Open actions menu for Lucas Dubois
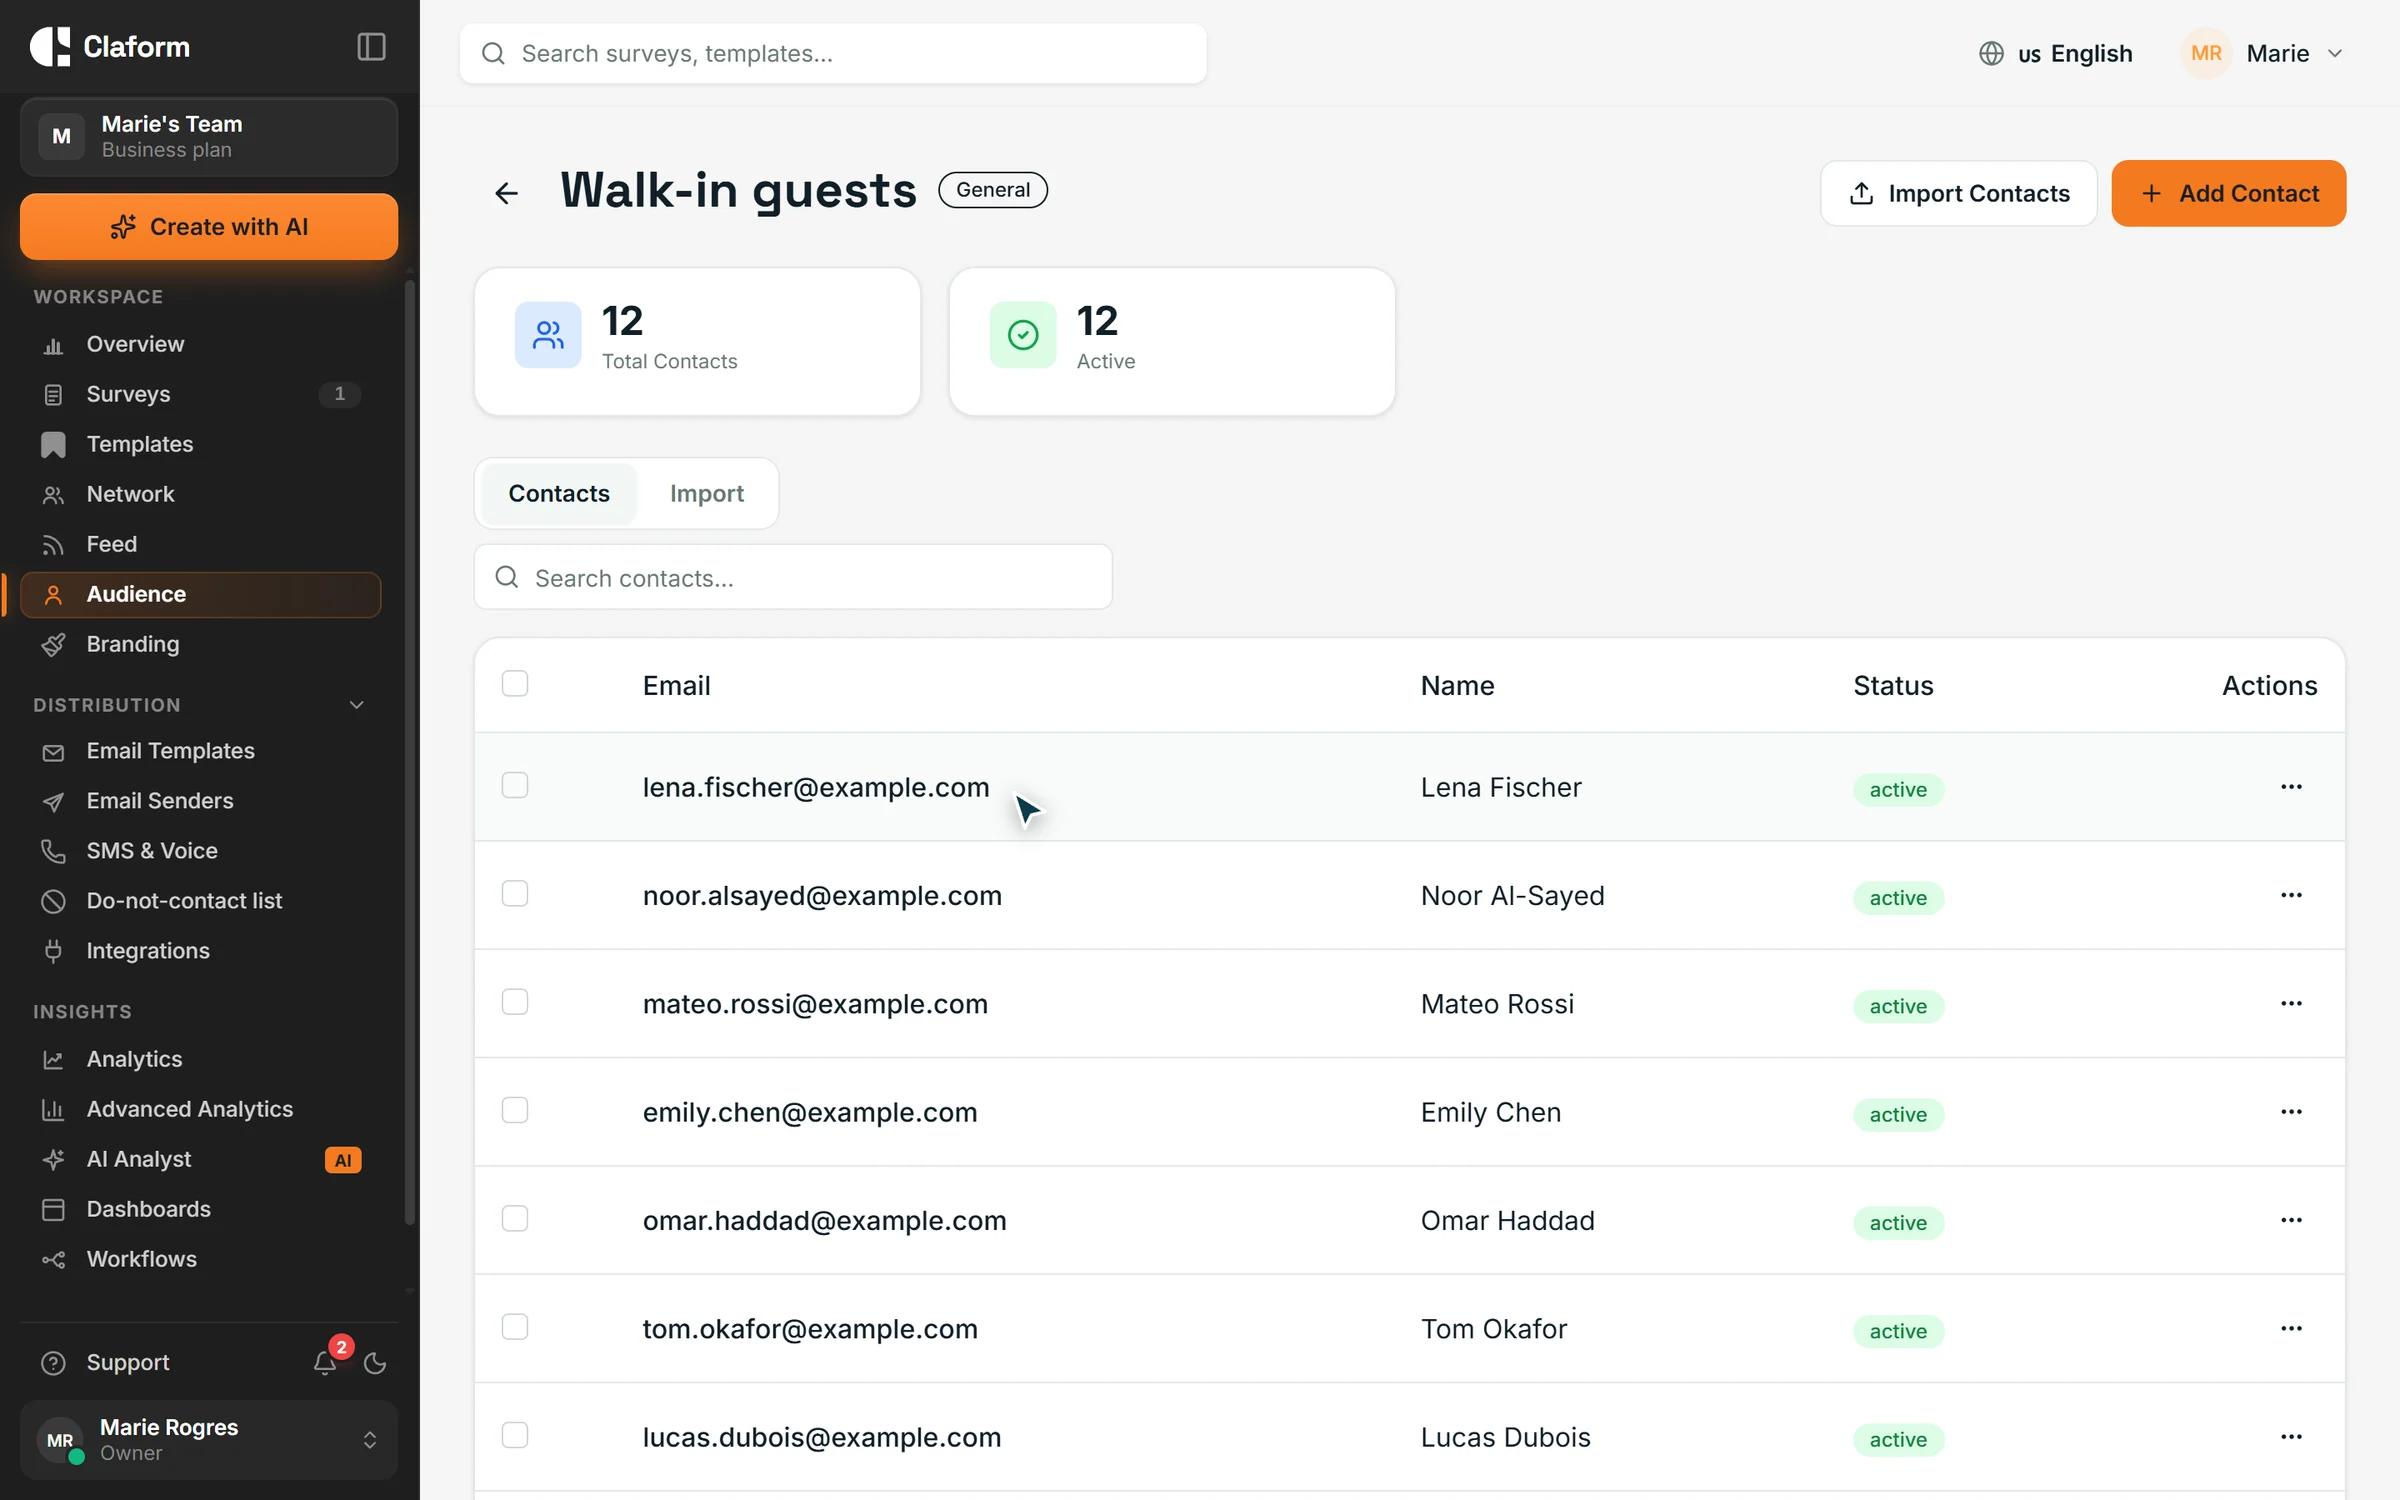 coord(2291,1437)
